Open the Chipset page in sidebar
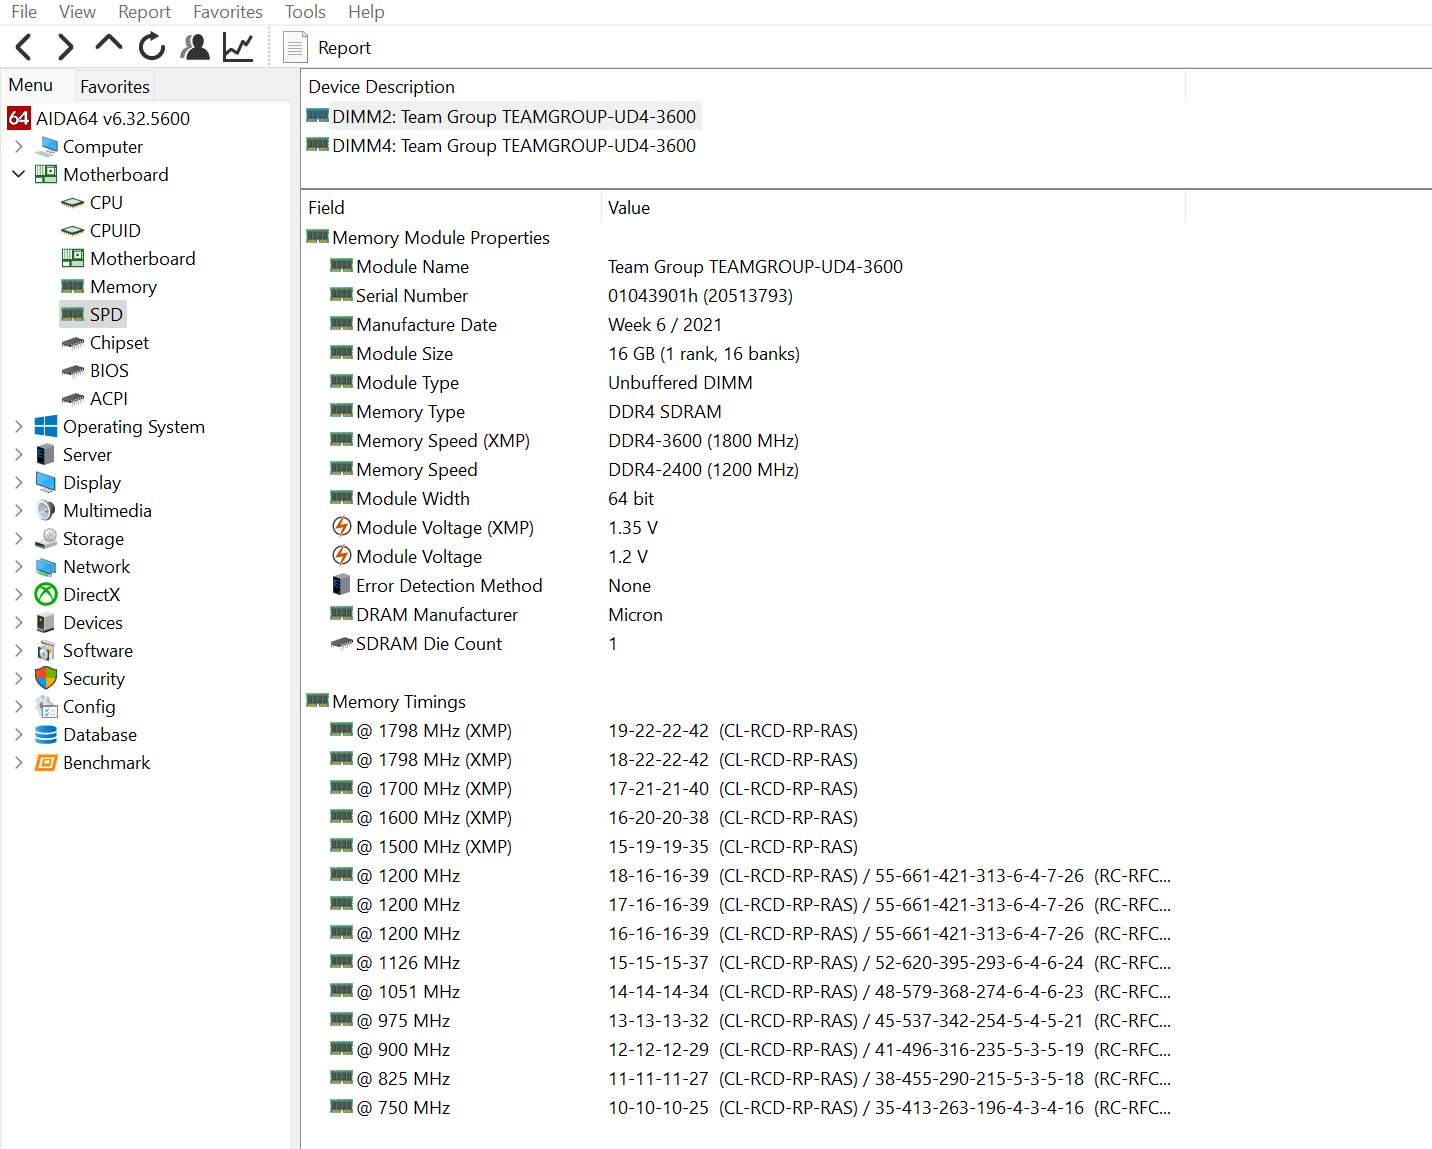 coord(119,342)
